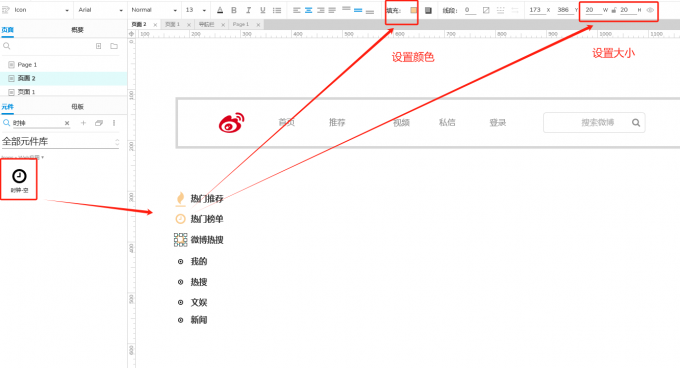Select the 时钟-空 clock widget thumbnail
Image resolution: width=680 pixels, height=368 pixels.
tap(19, 180)
